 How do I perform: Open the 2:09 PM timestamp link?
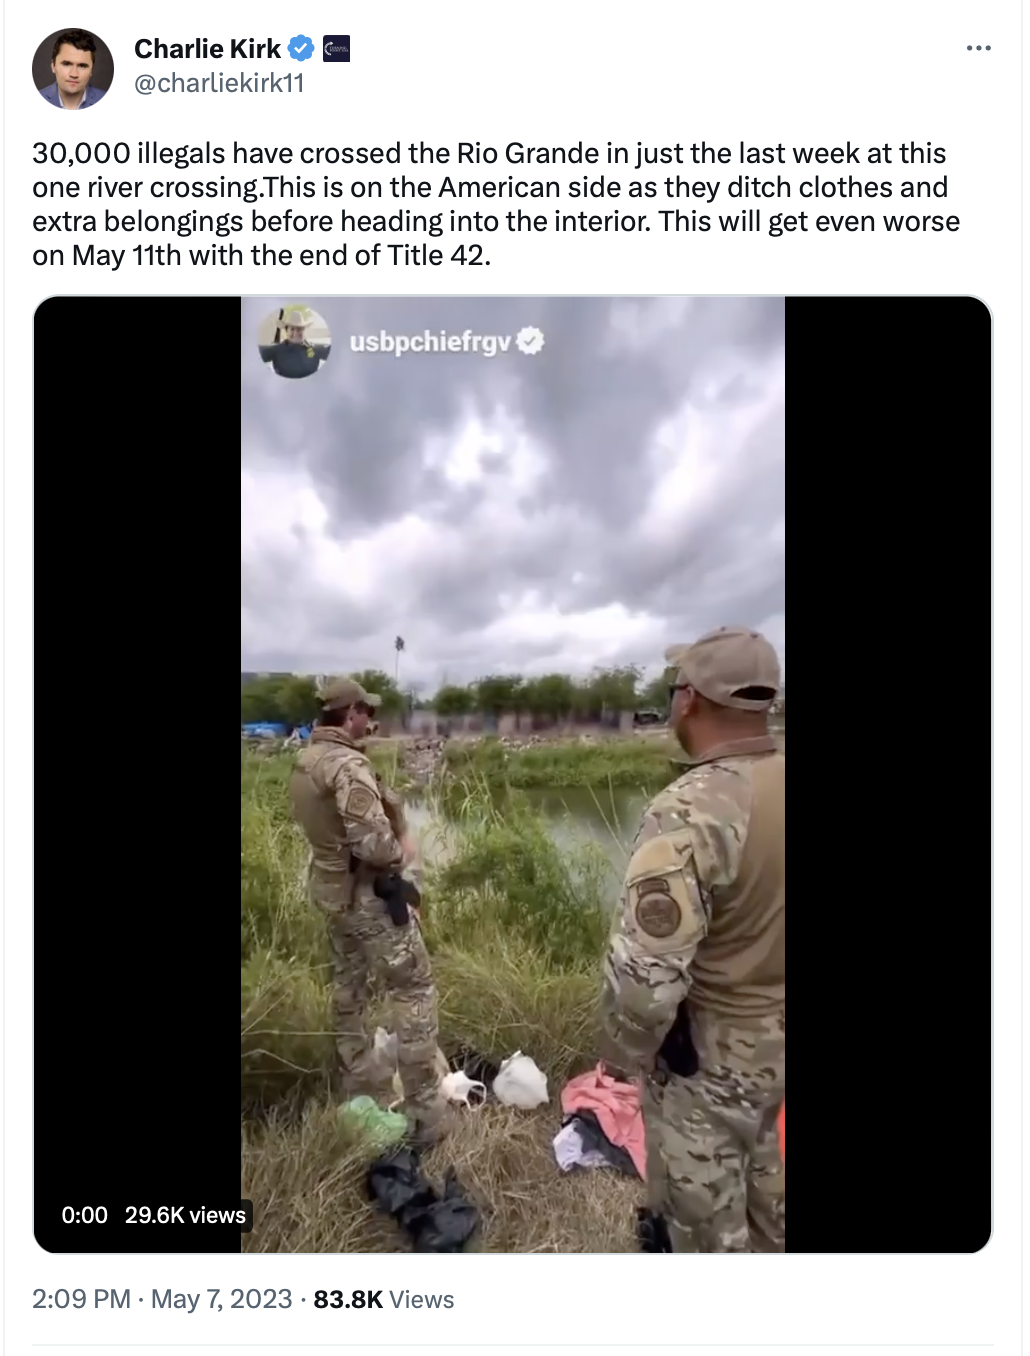click(x=81, y=1299)
